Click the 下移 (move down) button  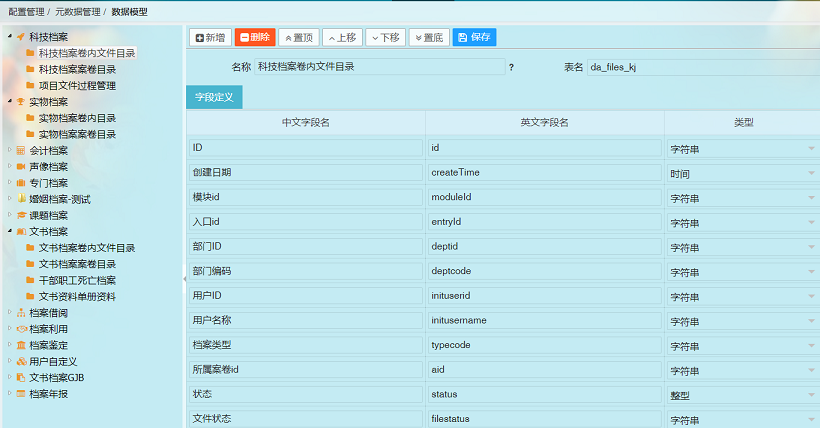coord(385,37)
